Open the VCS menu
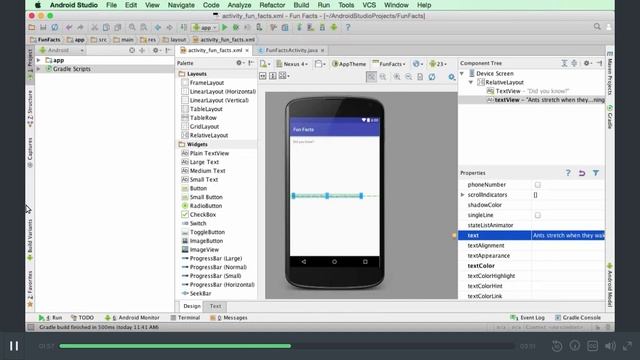Image resolution: width=640 pixels, height=360 pixels. 369,5
